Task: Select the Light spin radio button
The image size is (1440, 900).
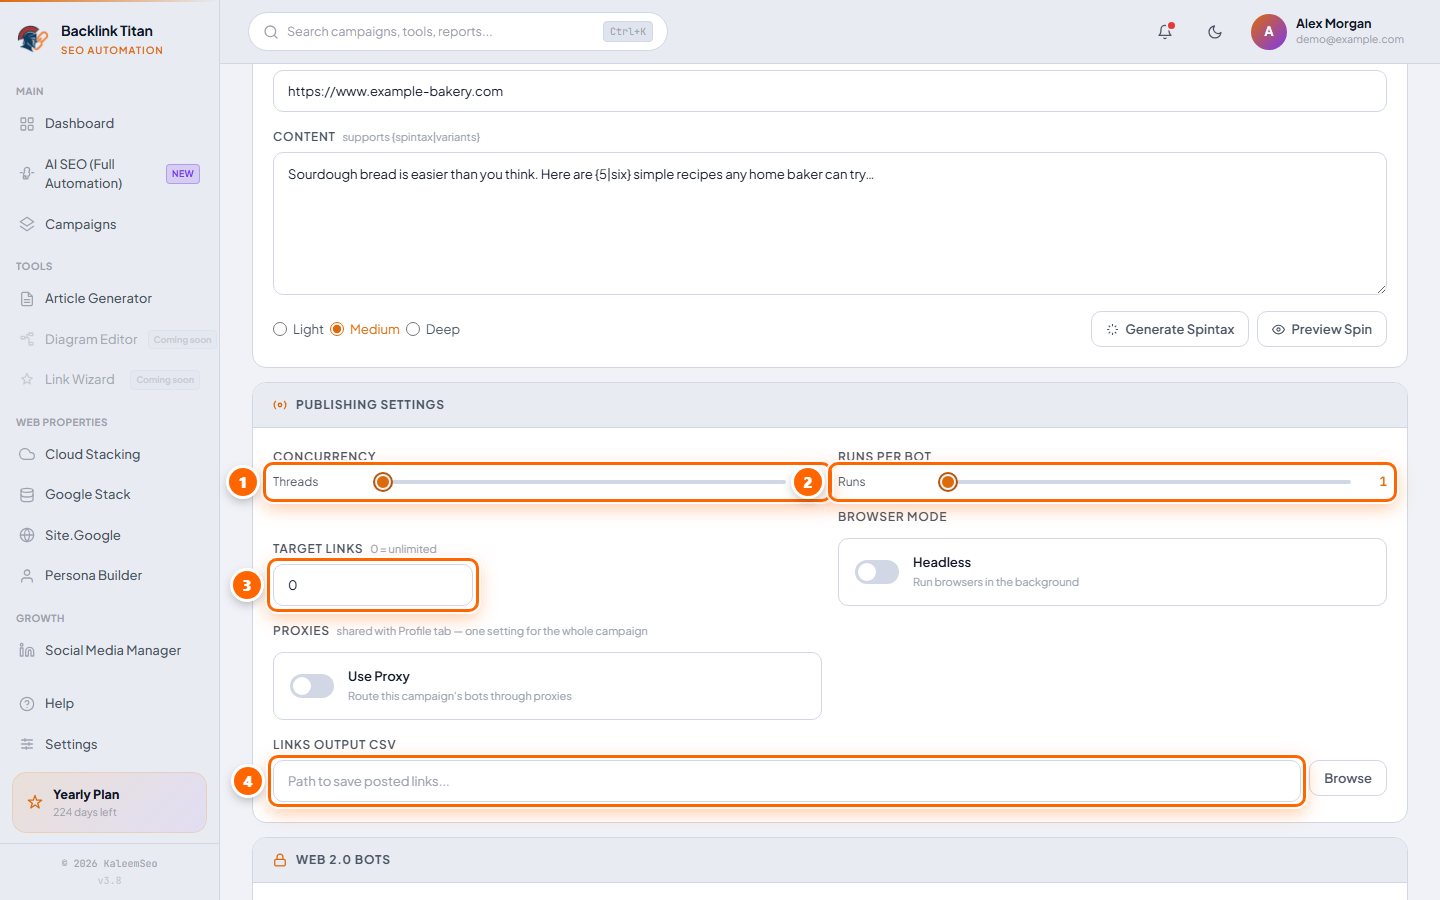Action: (x=280, y=330)
